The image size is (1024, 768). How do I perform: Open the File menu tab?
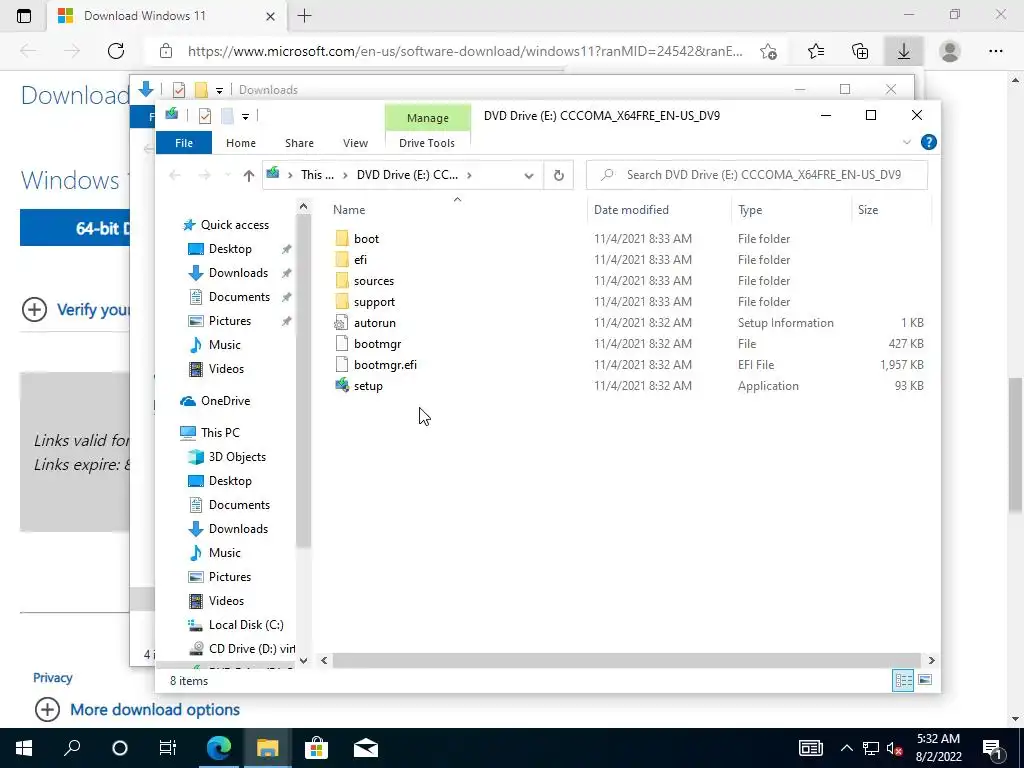[184, 143]
